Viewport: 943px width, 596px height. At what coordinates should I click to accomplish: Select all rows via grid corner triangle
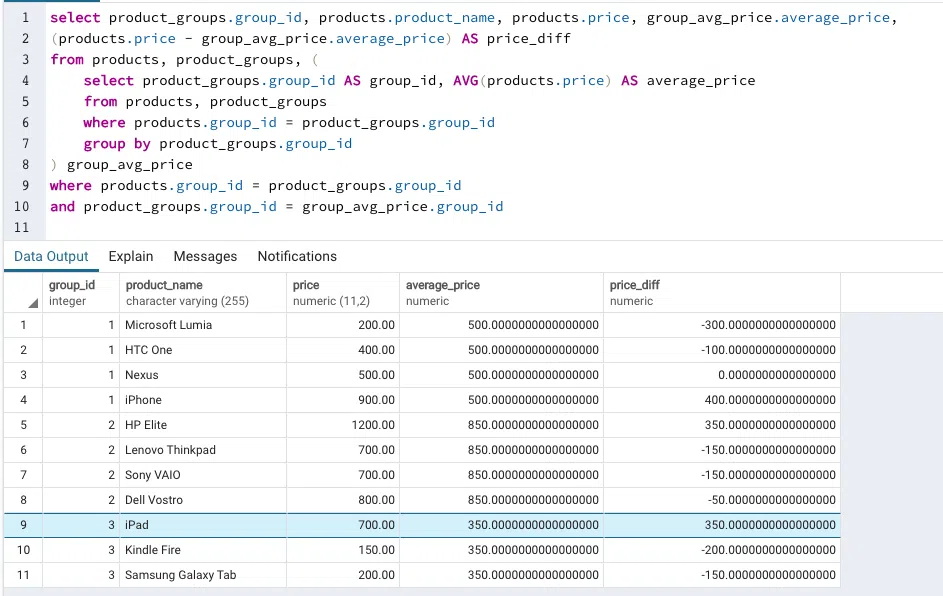point(33,303)
